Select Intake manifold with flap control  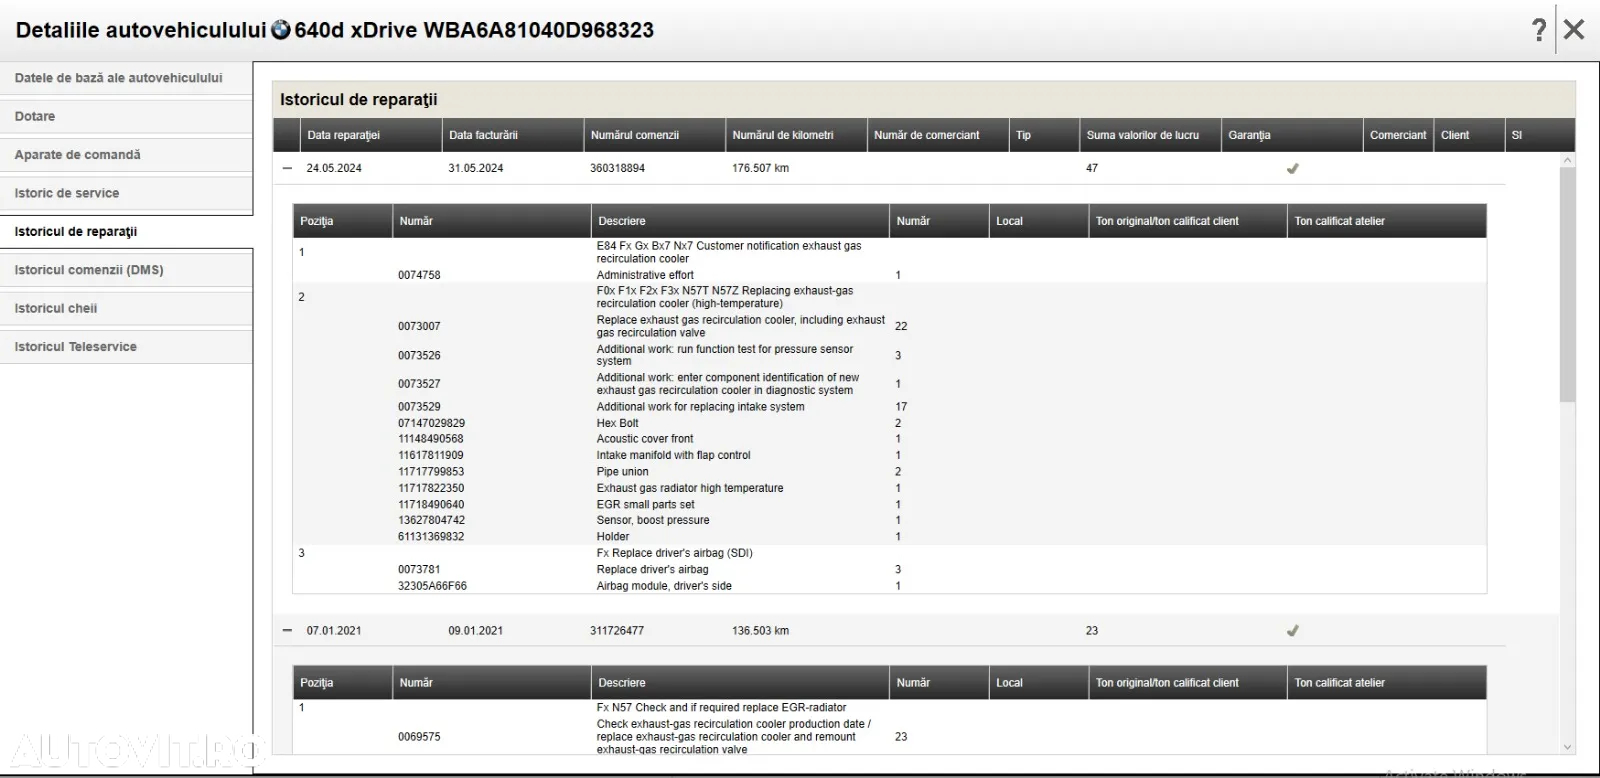(x=889, y=455)
